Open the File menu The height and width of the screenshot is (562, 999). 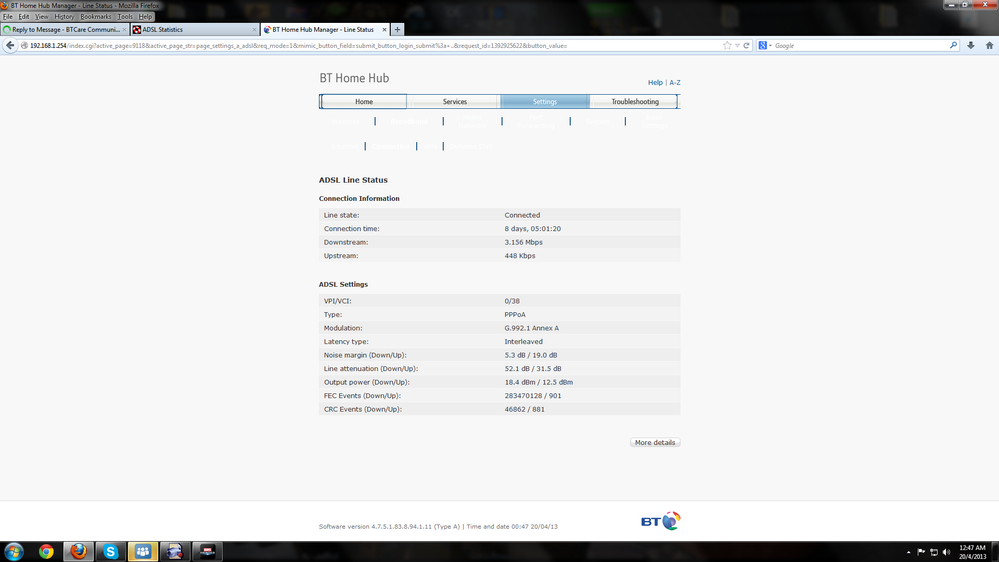(8, 17)
